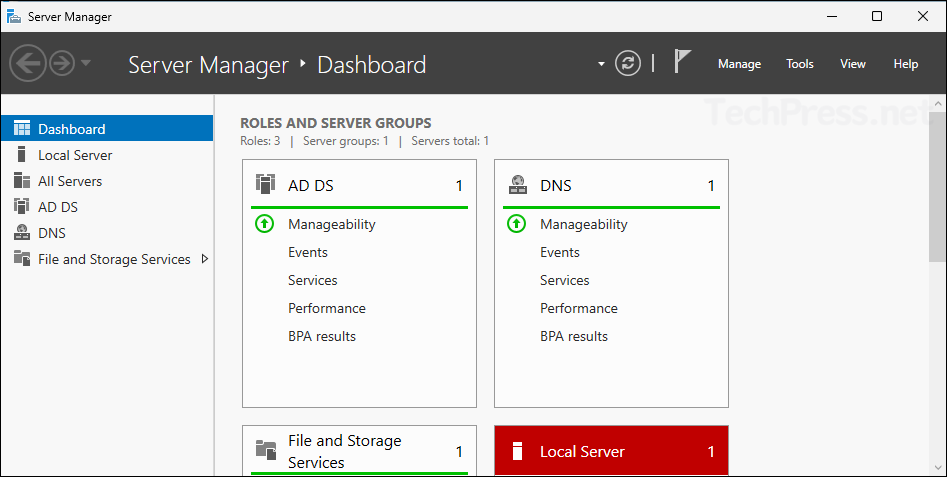Open the AD DS tile title

pos(310,185)
